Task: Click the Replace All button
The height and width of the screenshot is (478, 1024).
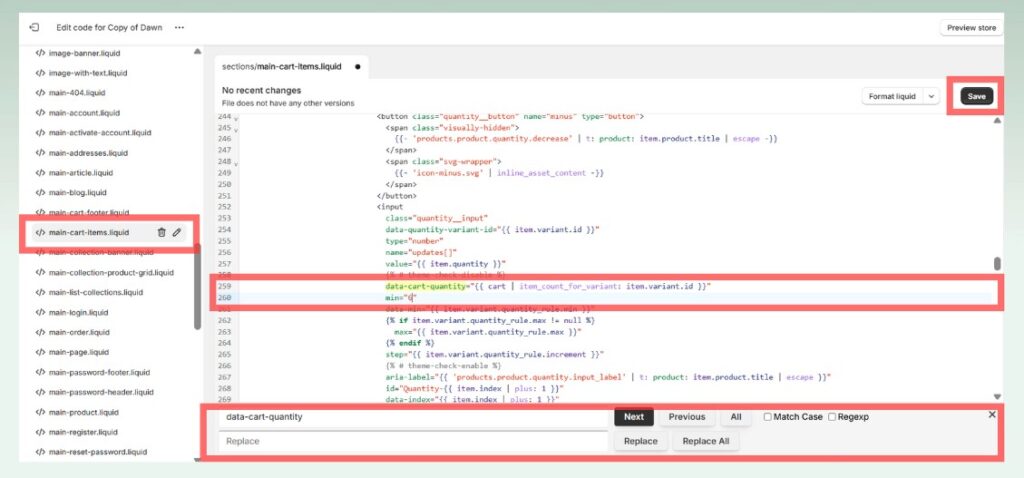Action: tap(705, 441)
